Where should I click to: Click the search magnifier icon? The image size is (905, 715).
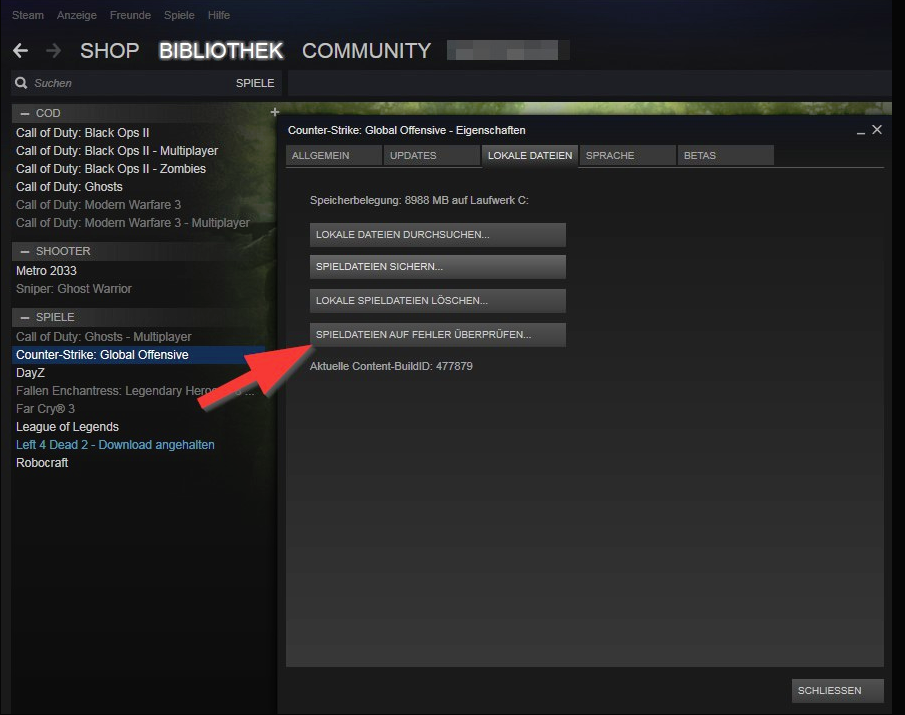[21, 83]
